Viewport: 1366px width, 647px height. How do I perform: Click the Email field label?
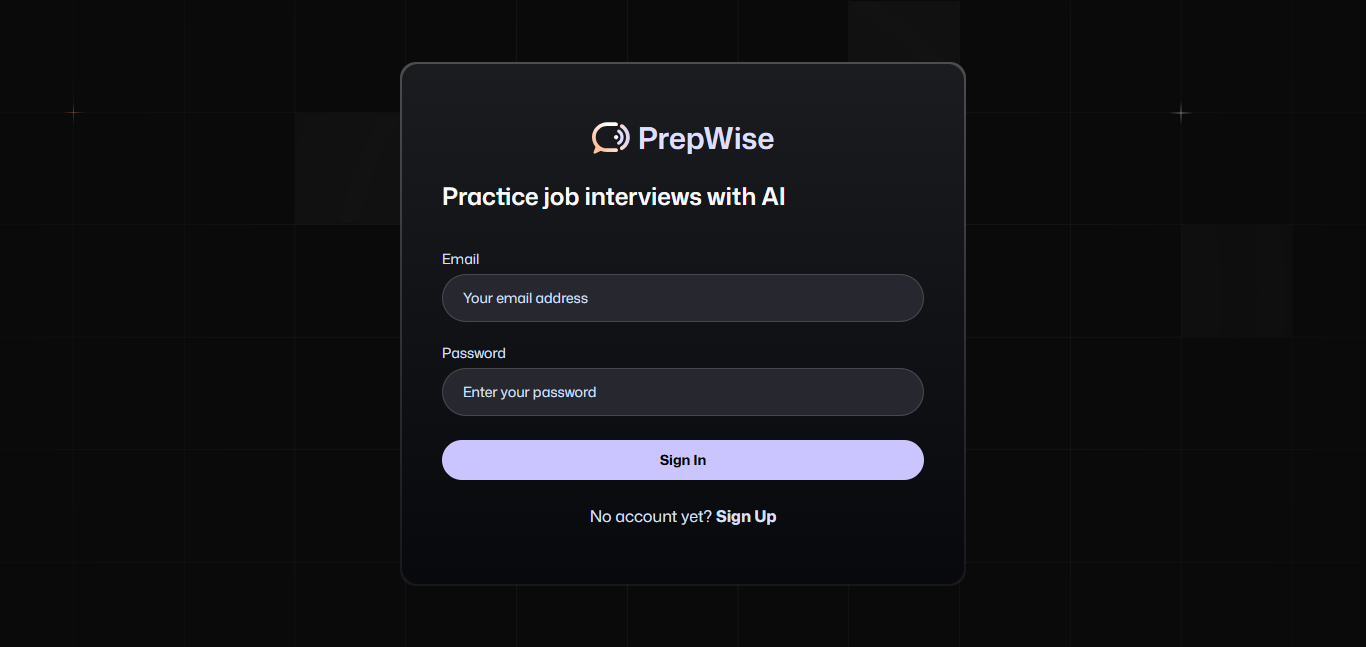point(460,259)
